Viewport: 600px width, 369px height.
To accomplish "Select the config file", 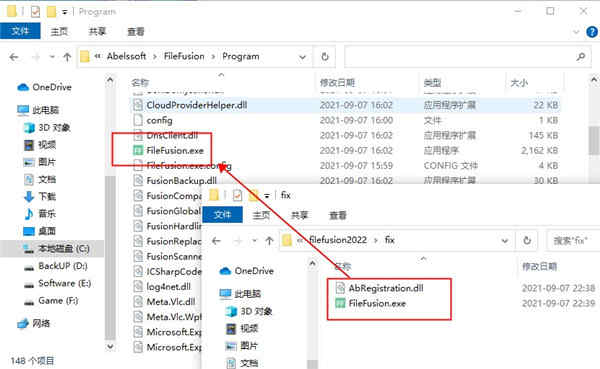I will (x=160, y=120).
